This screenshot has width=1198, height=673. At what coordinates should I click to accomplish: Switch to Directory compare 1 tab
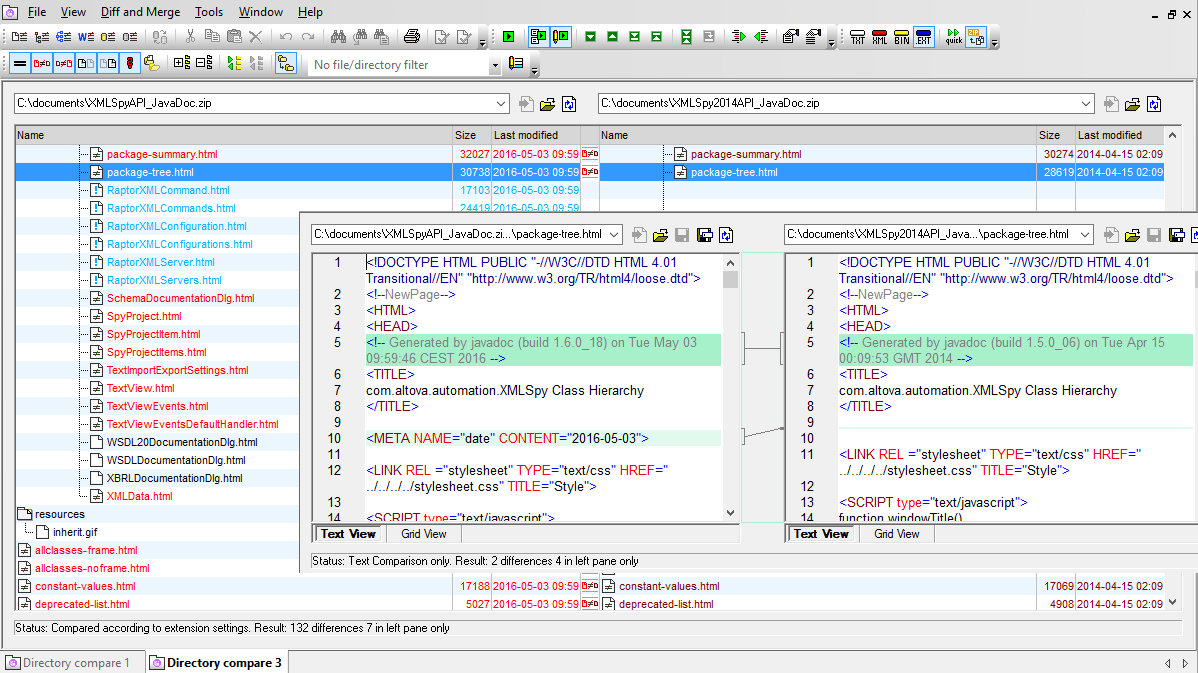pos(73,662)
